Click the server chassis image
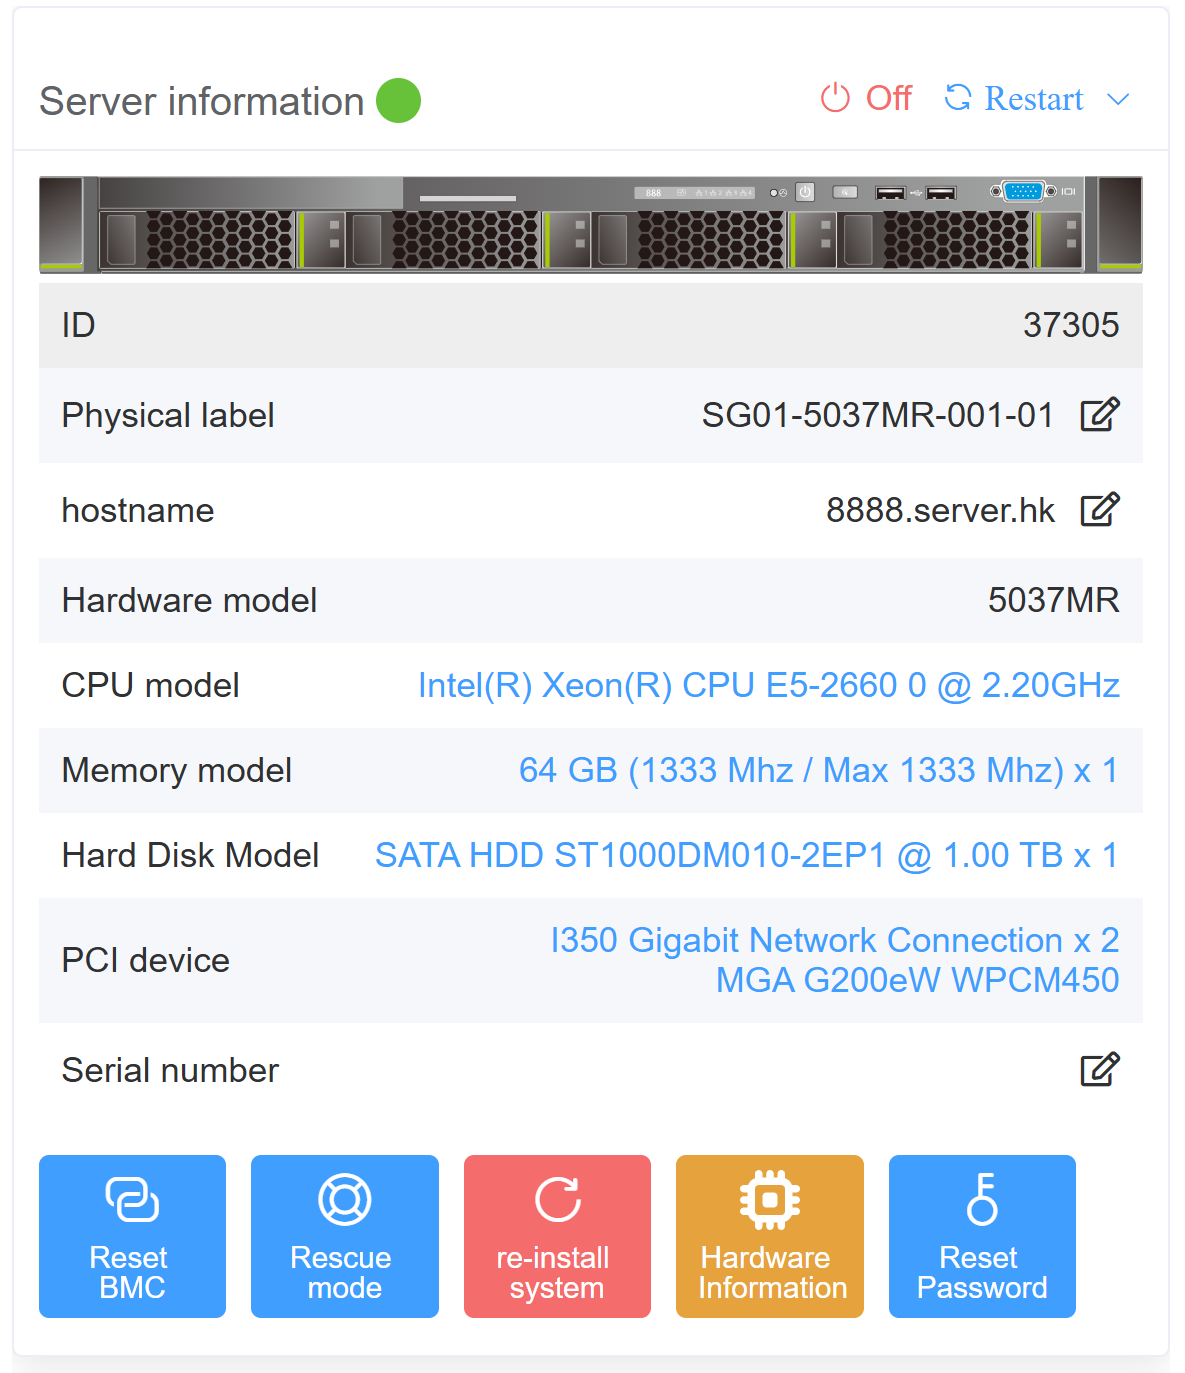 590,225
